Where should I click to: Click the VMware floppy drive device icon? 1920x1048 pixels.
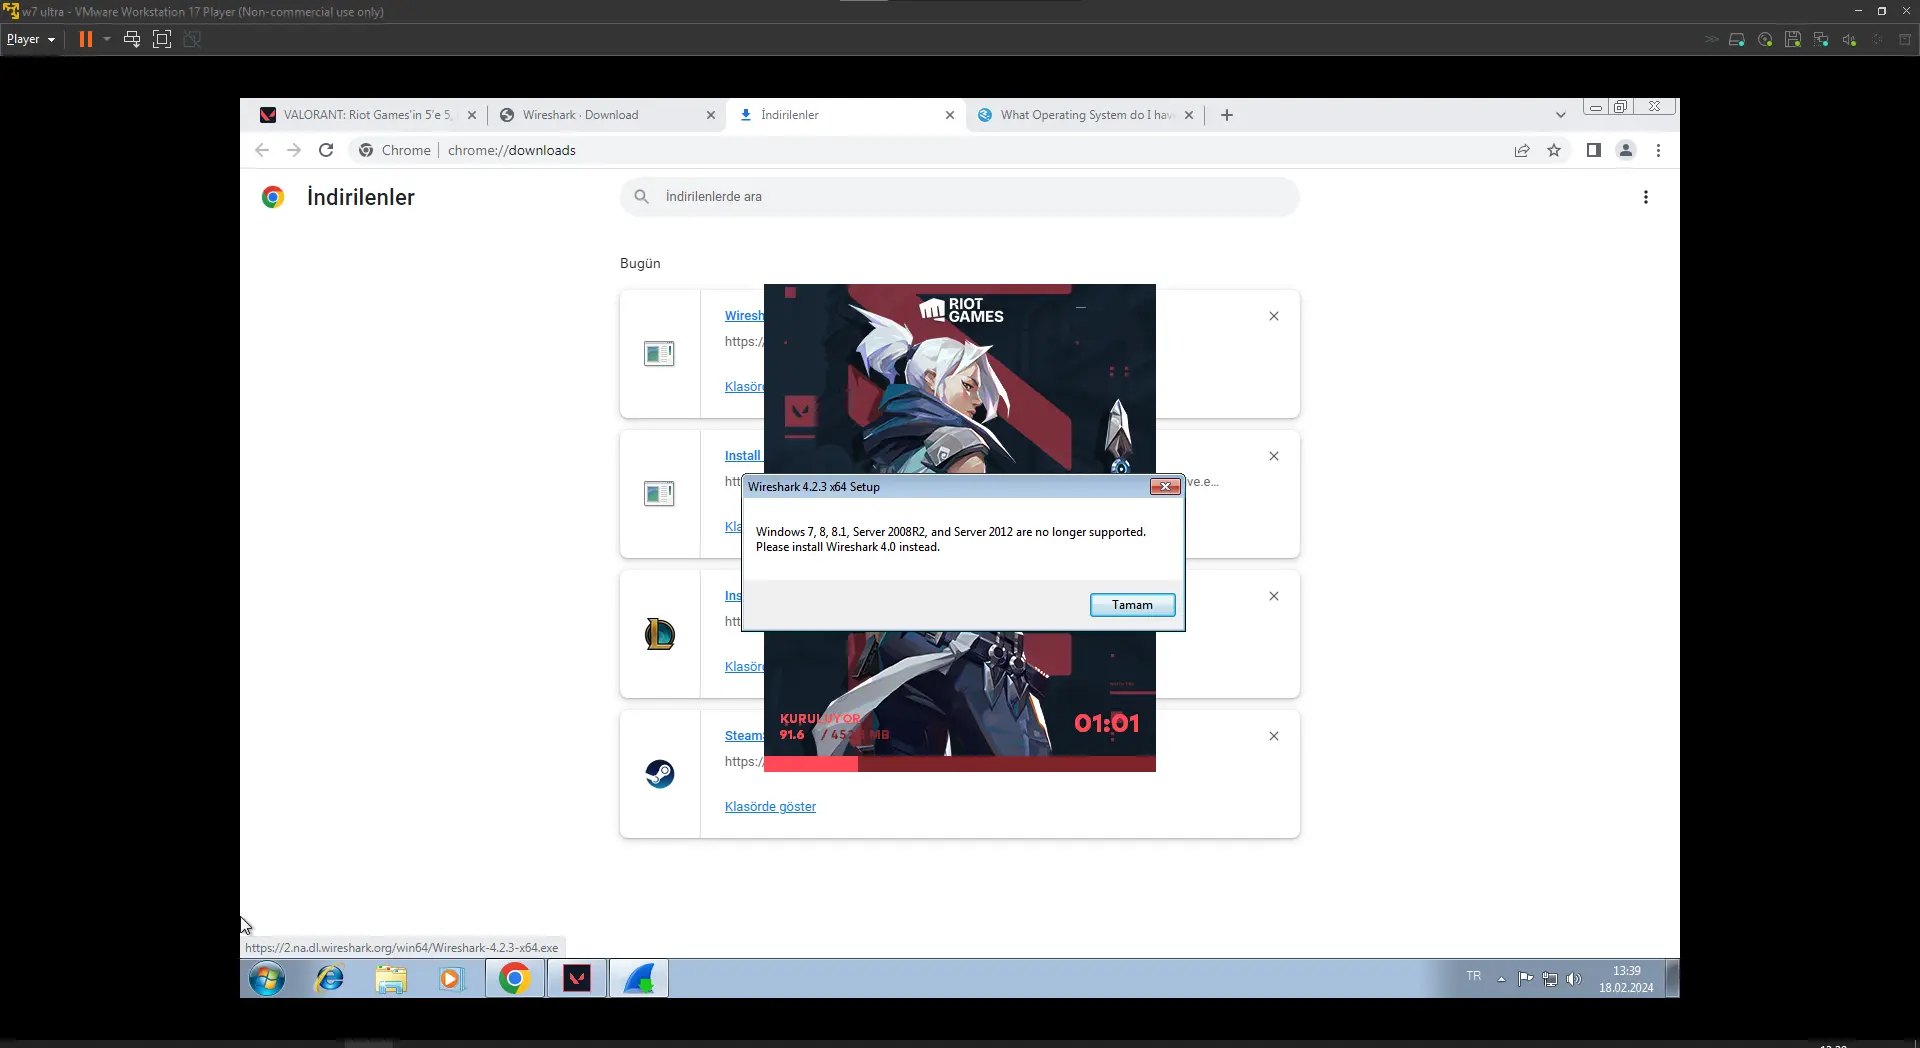[1793, 40]
